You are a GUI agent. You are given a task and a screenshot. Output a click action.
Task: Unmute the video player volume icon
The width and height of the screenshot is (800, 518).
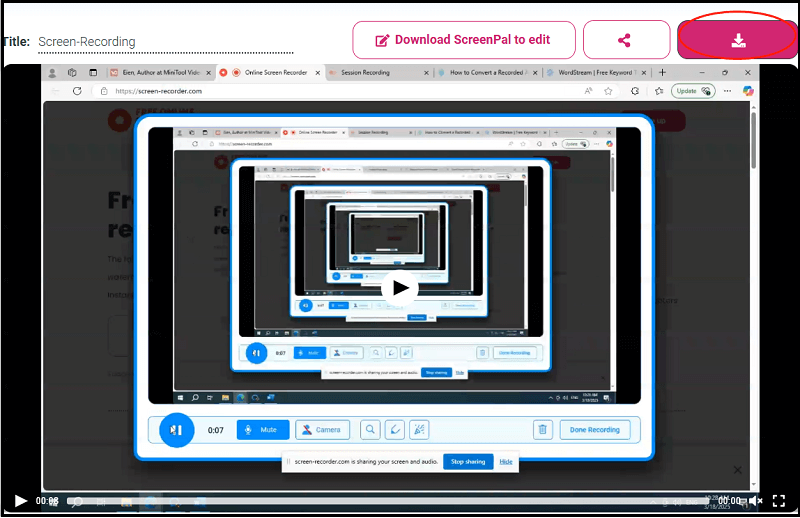click(x=756, y=501)
